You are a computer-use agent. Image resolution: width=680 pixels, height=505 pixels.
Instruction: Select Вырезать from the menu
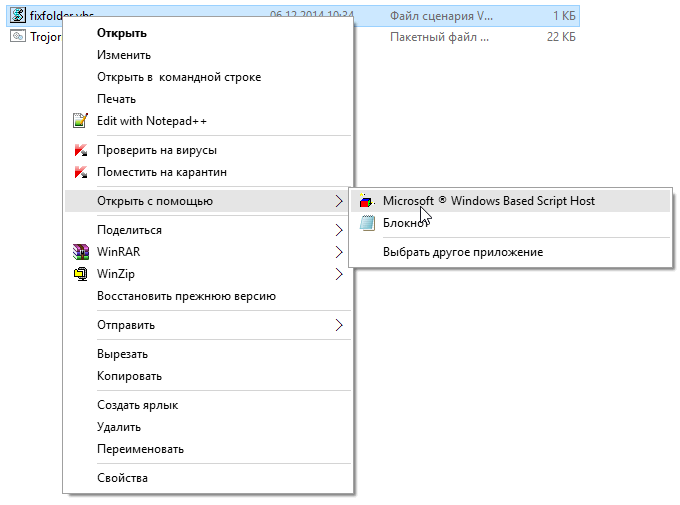[x=208, y=354]
